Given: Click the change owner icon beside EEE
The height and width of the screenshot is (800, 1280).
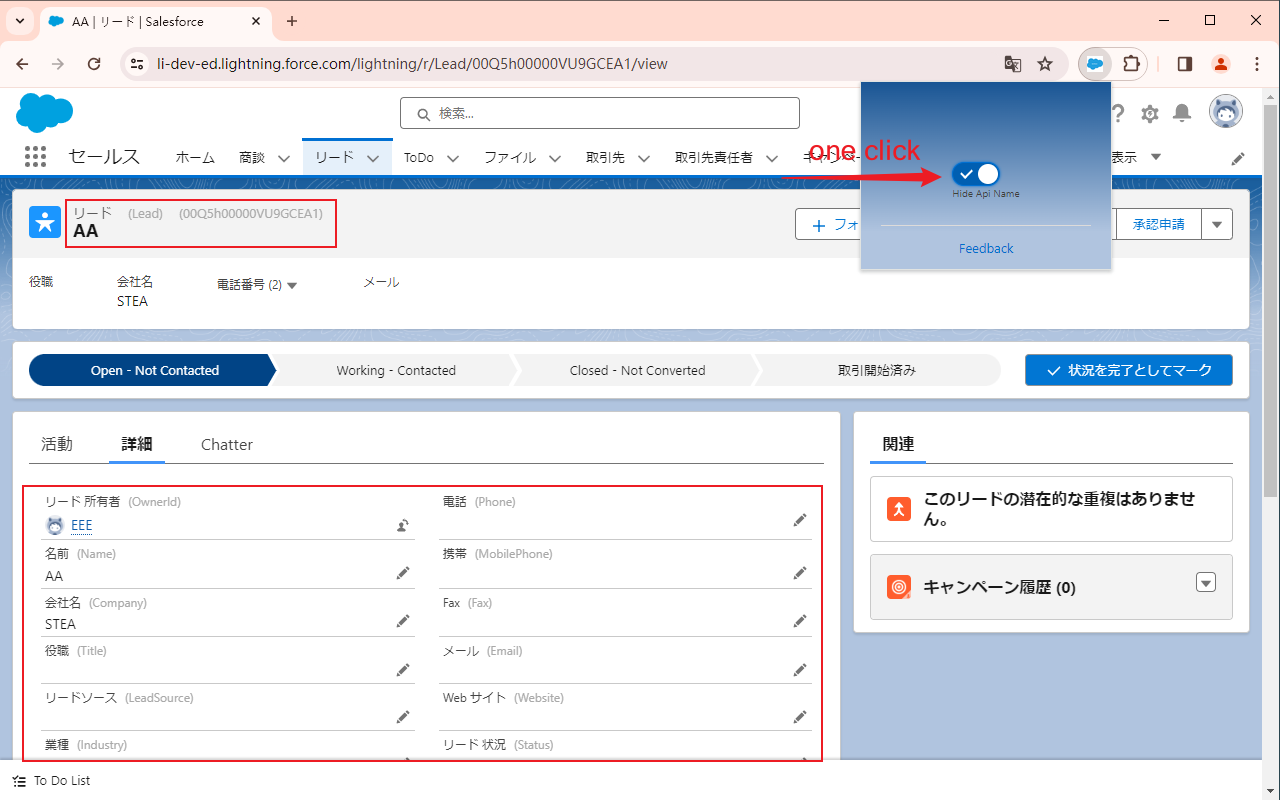Looking at the screenshot, I should coord(403,525).
